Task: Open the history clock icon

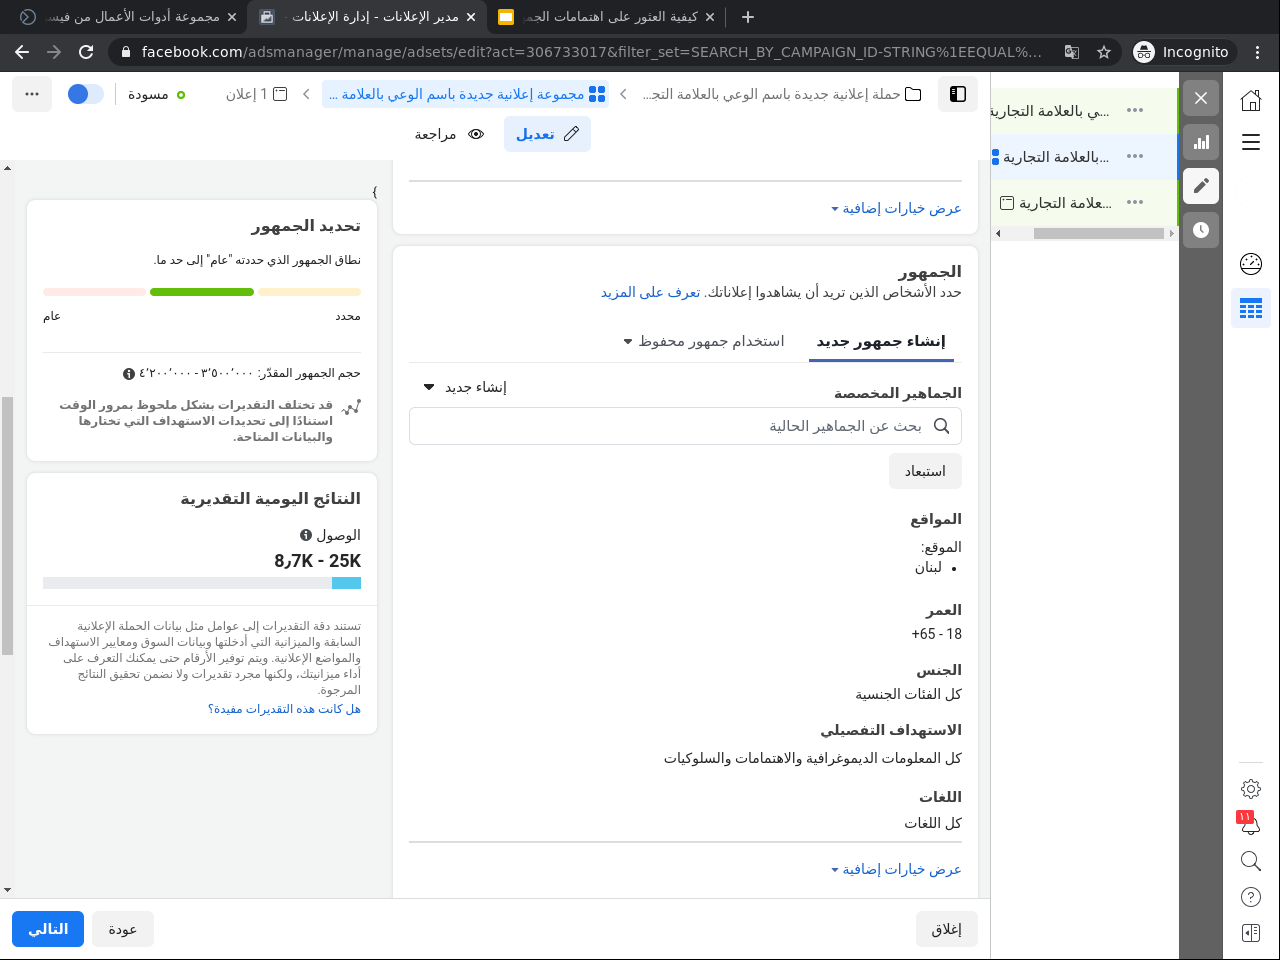Action: pos(1201,230)
